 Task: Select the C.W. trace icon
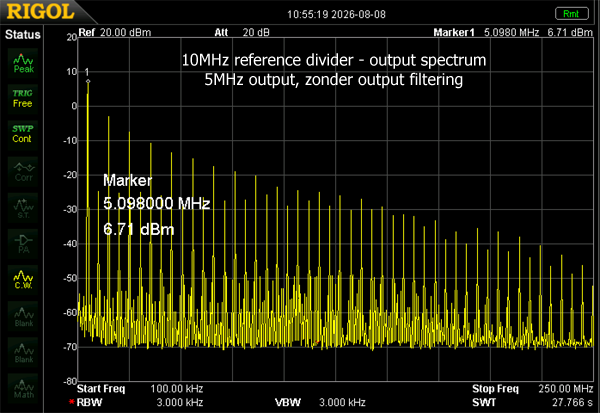[23, 280]
